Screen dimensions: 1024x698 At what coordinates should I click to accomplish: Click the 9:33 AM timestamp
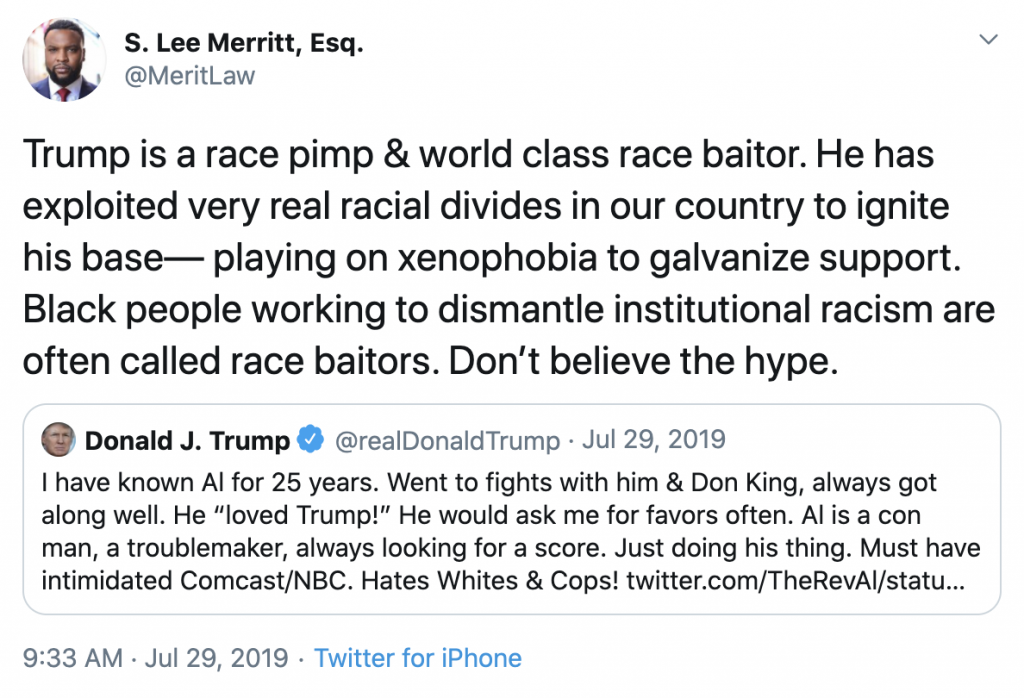[73, 658]
